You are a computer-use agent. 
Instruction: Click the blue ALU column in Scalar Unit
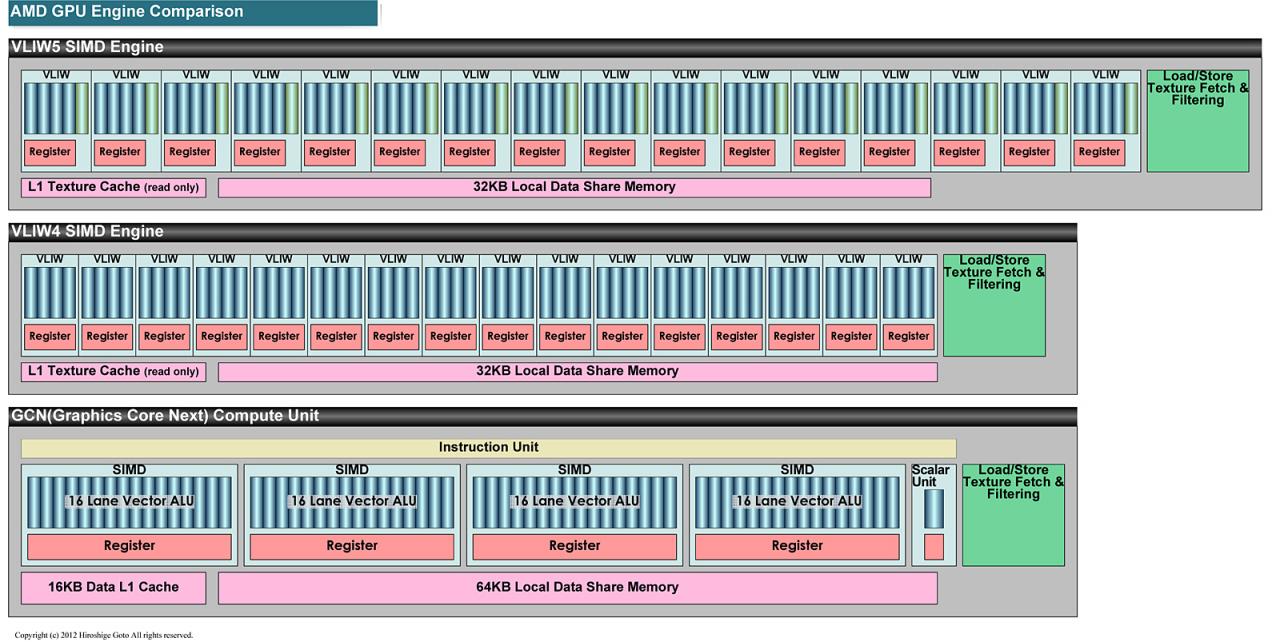coord(934,509)
